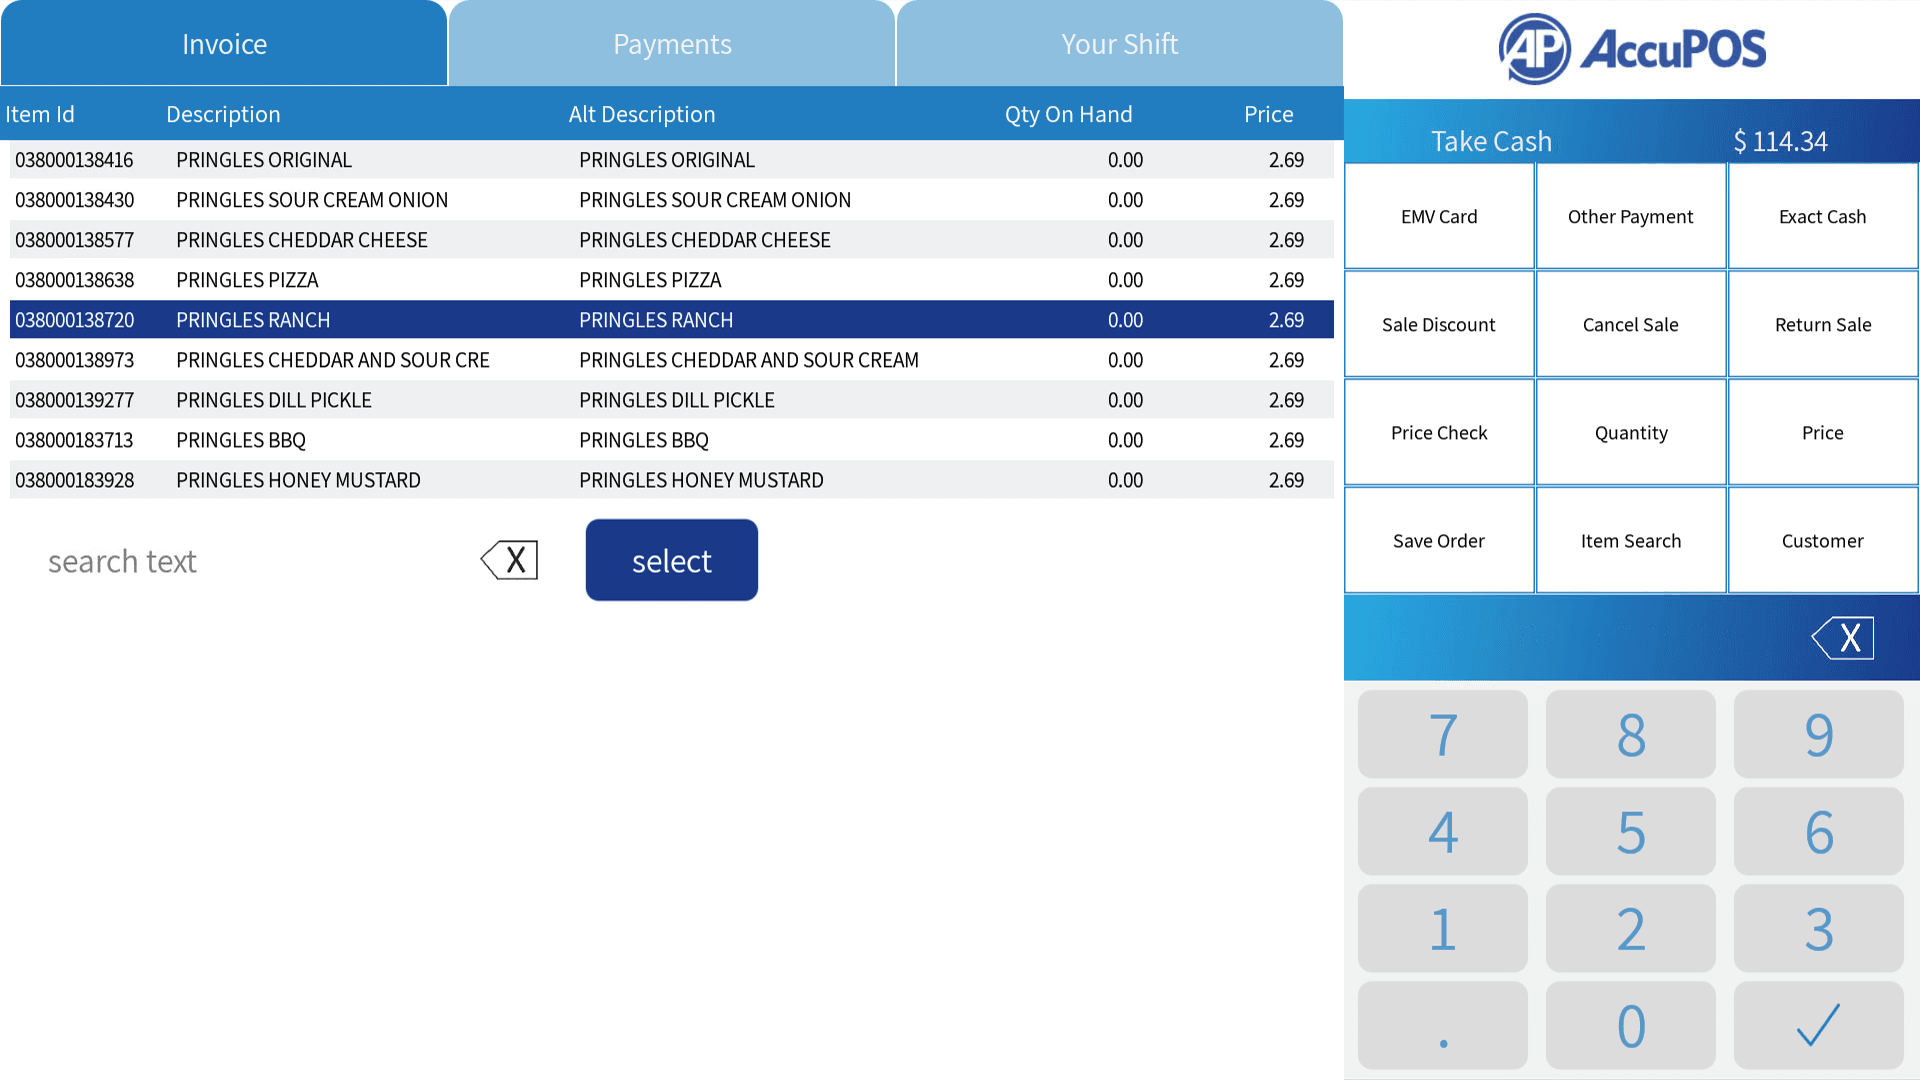
Task: Tap number 7 on the keypad
Action: point(1442,734)
